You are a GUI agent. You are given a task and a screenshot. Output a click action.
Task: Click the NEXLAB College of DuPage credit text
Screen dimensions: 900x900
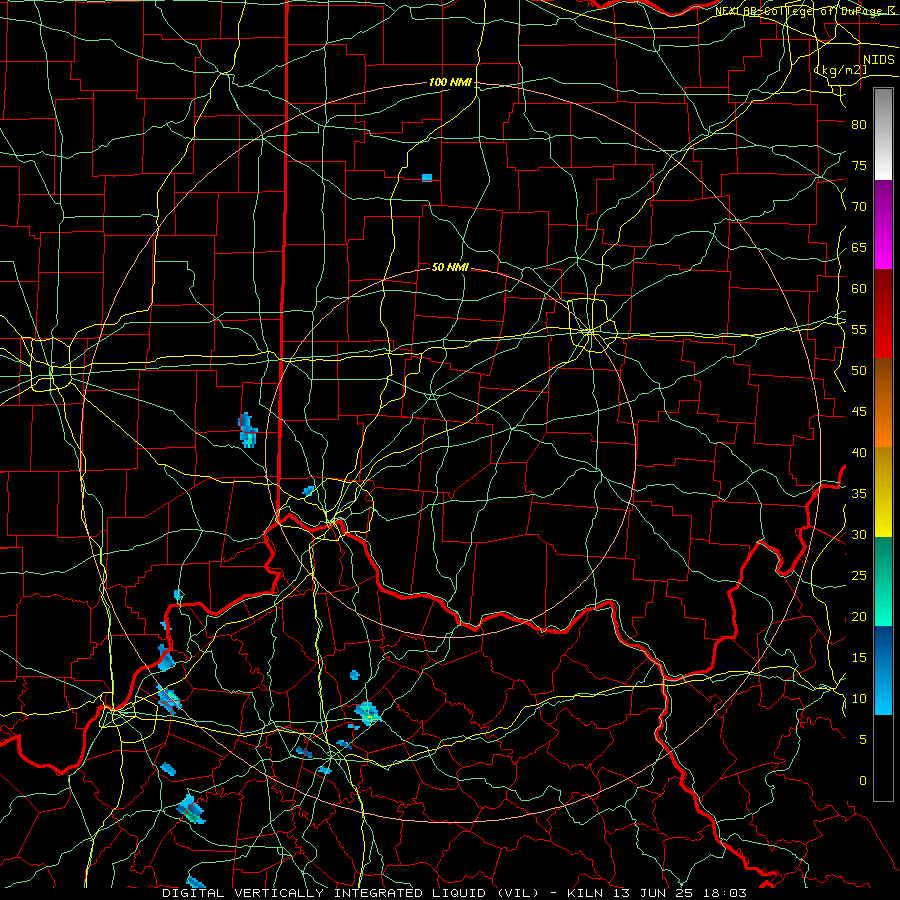click(807, 11)
